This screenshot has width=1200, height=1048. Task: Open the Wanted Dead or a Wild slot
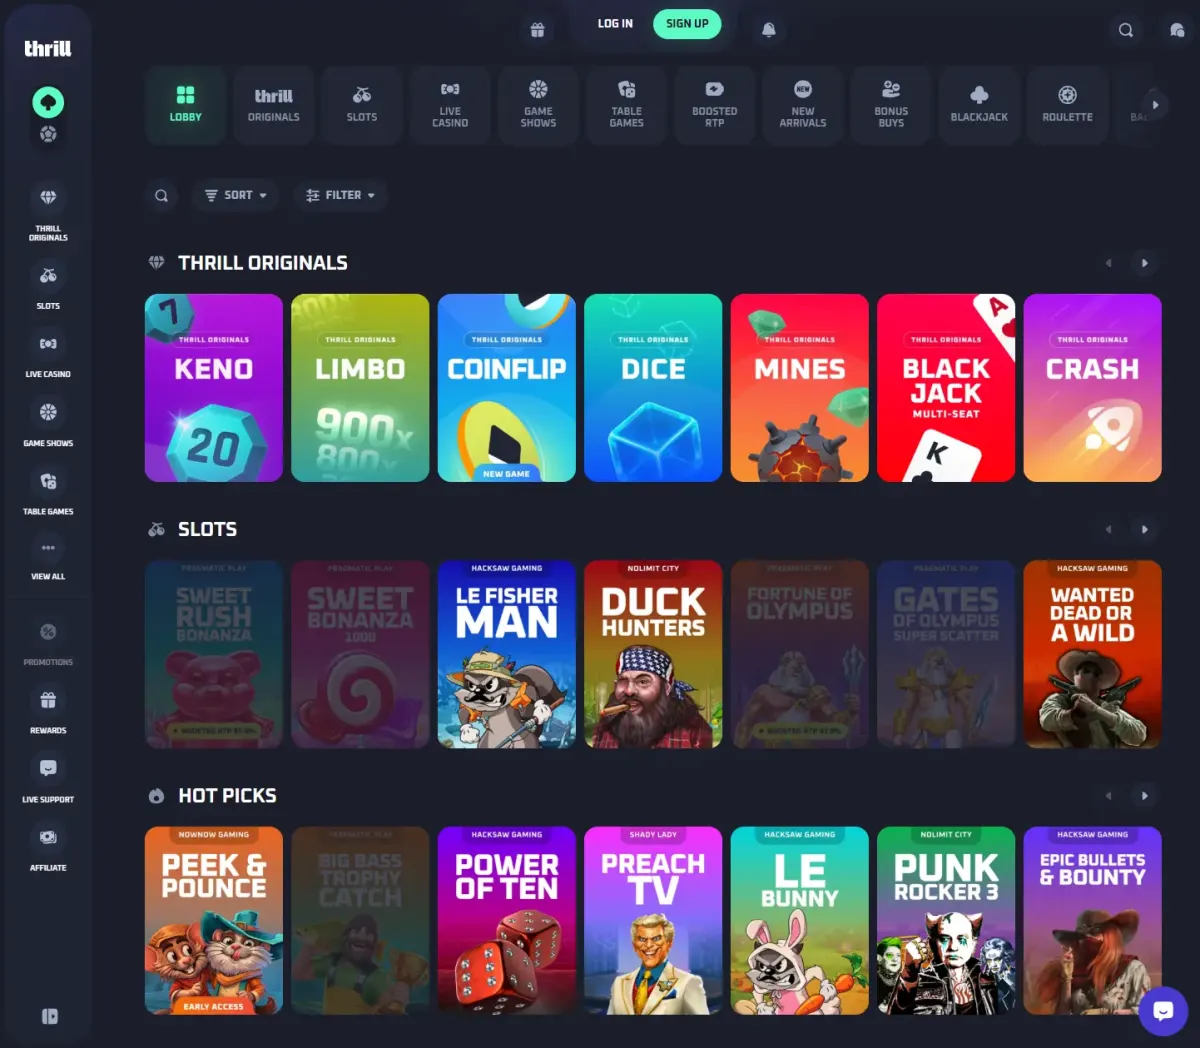point(1093,654)
